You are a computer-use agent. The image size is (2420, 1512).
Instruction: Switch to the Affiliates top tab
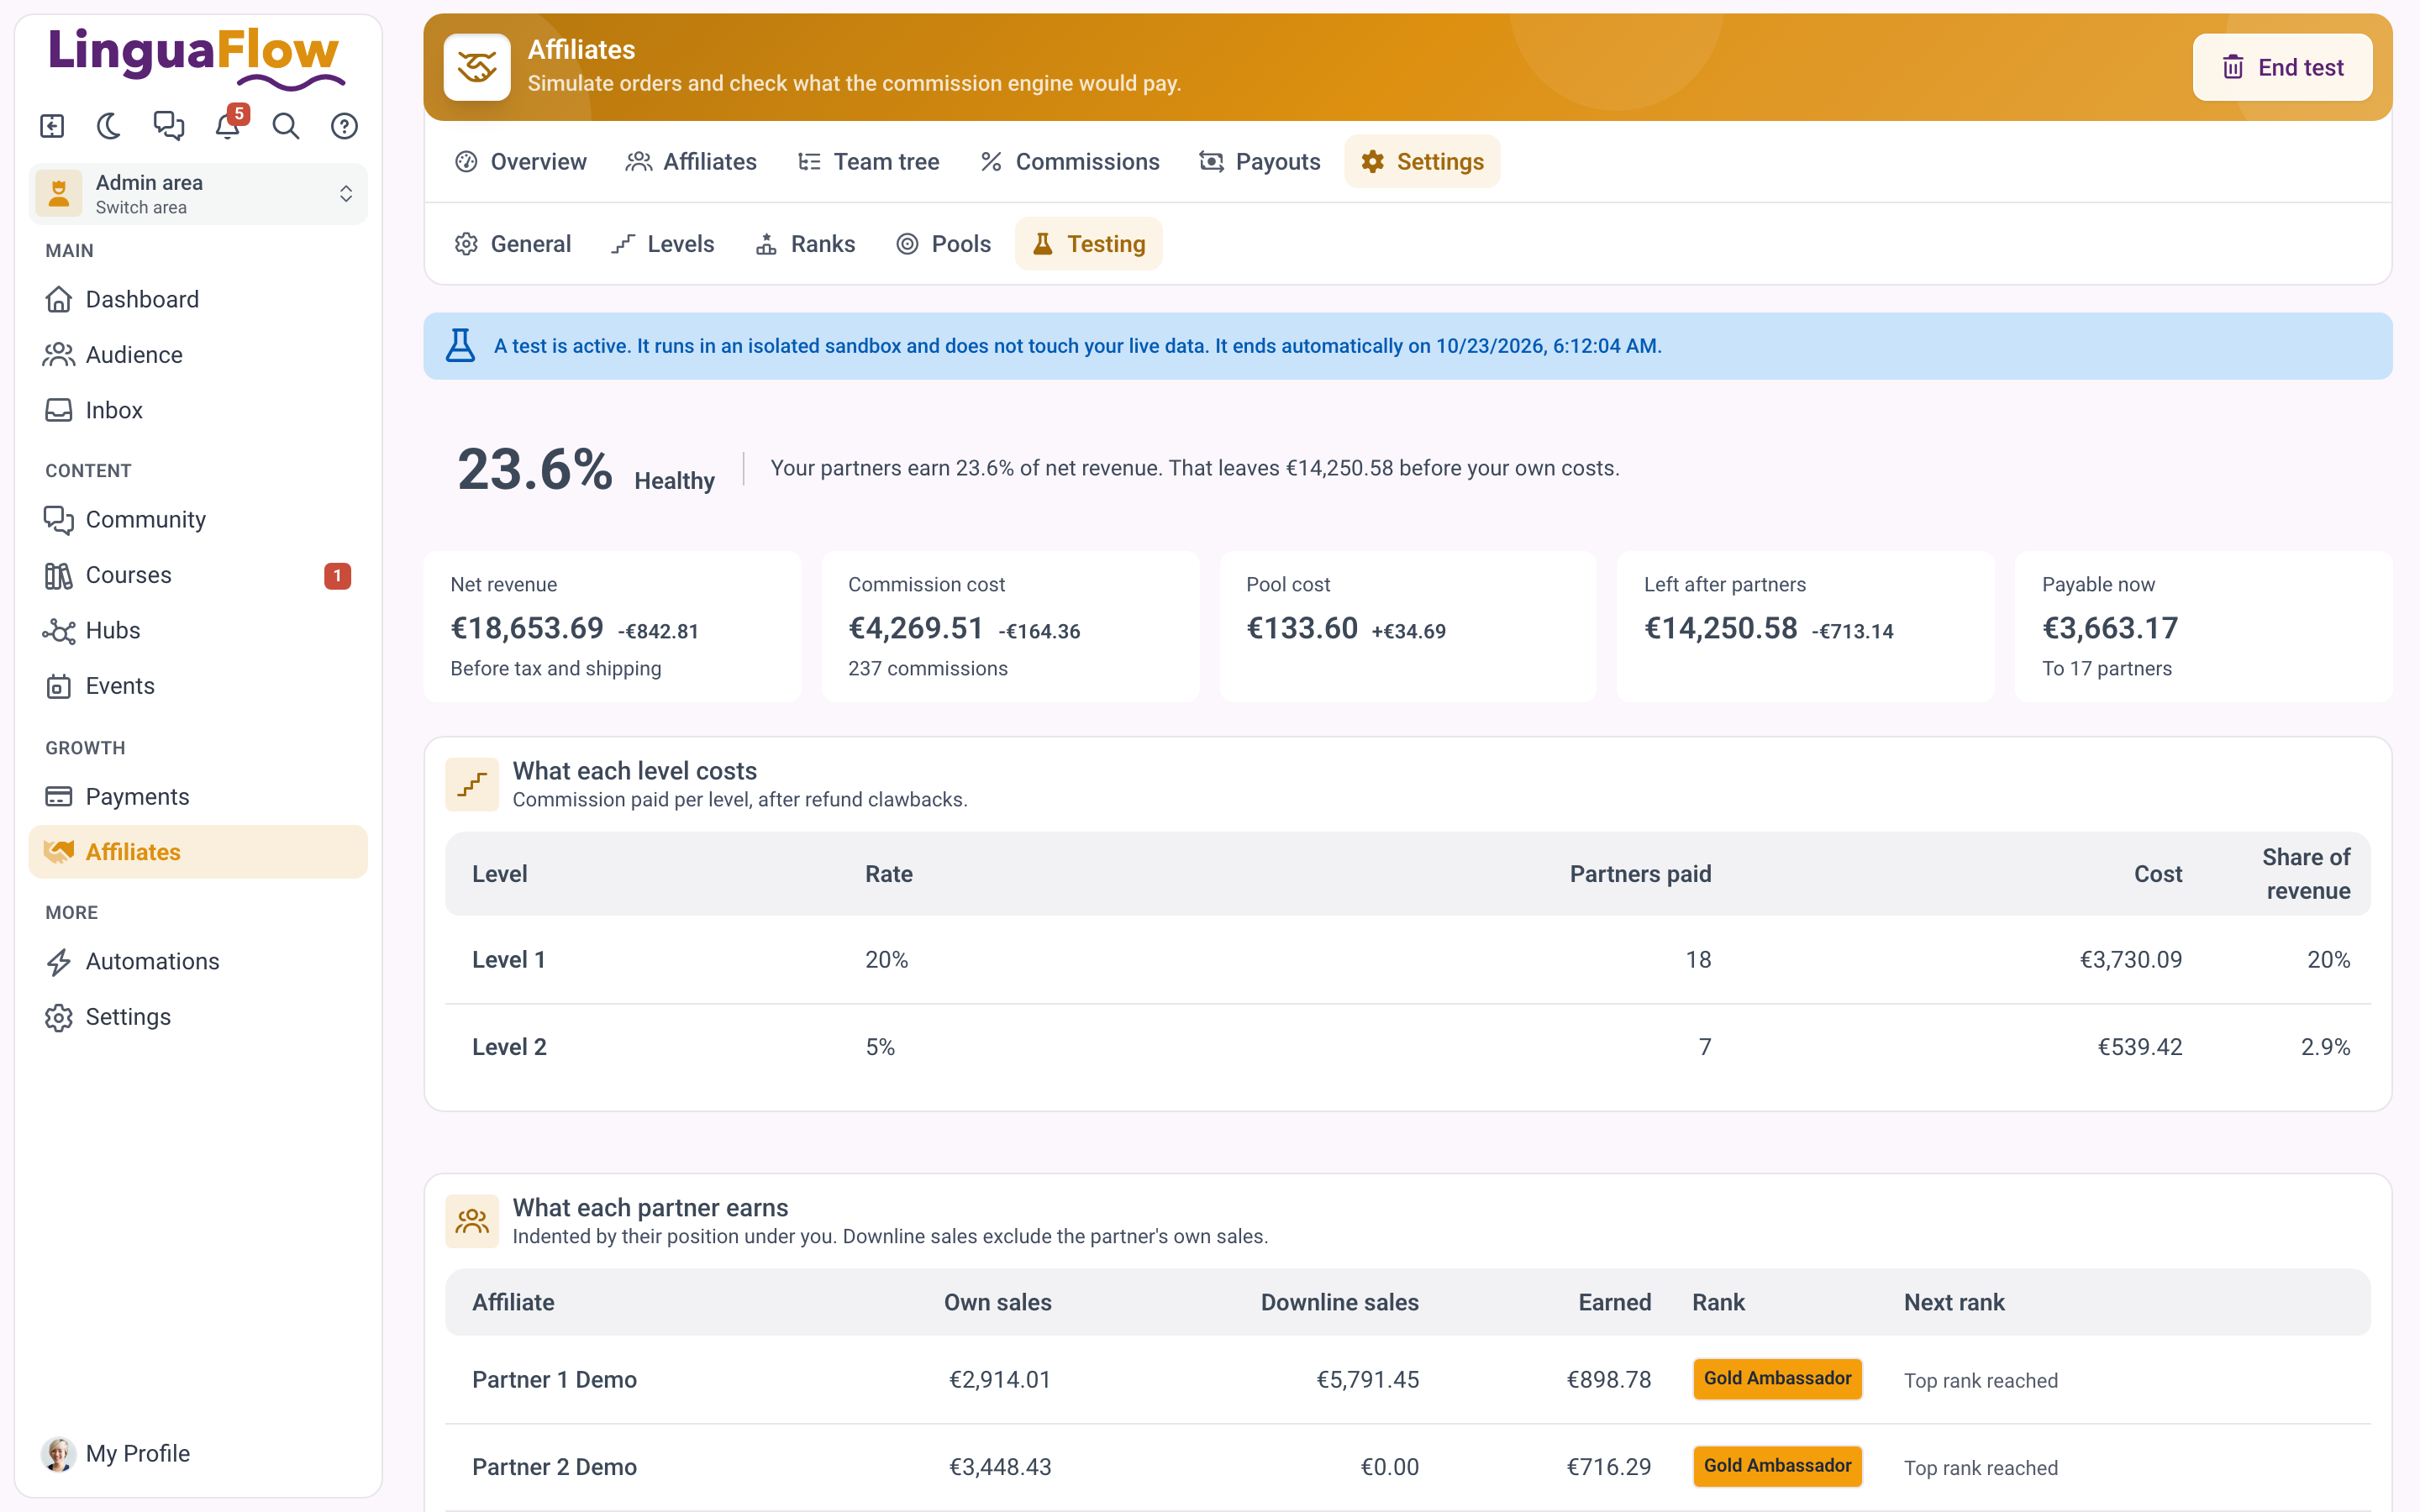click(691, 161)
